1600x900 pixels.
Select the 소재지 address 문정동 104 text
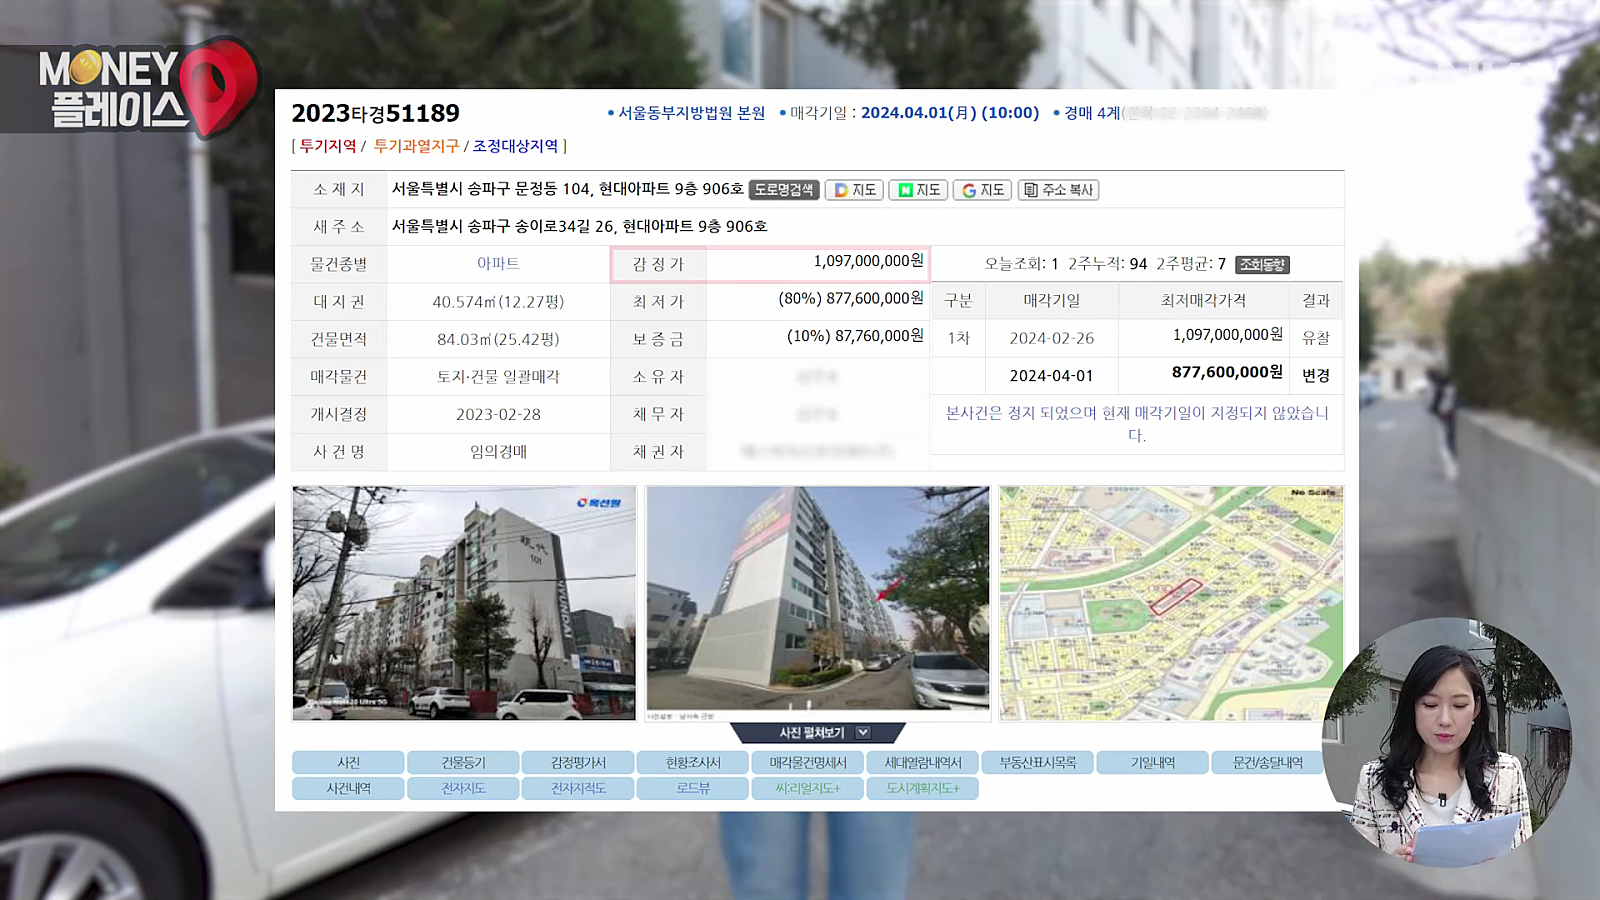[x=567, y=189]
